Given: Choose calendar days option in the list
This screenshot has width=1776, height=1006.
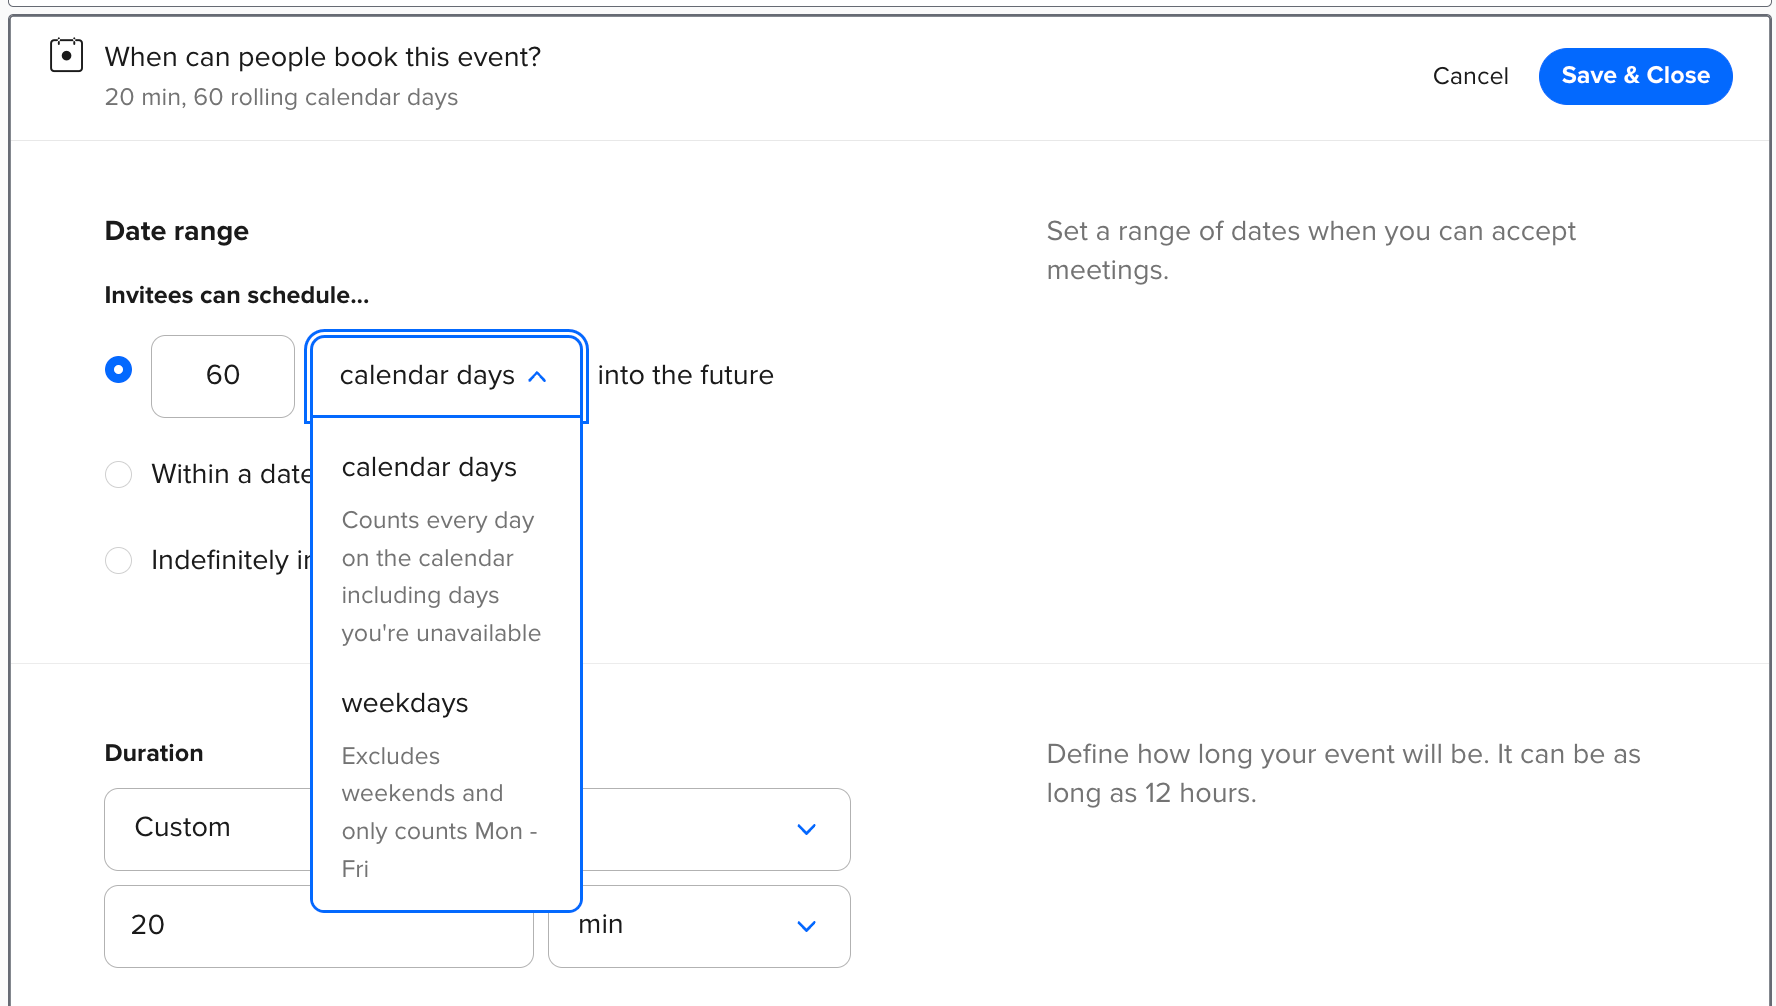Looking at the screenshot, I should click(429, 467).
